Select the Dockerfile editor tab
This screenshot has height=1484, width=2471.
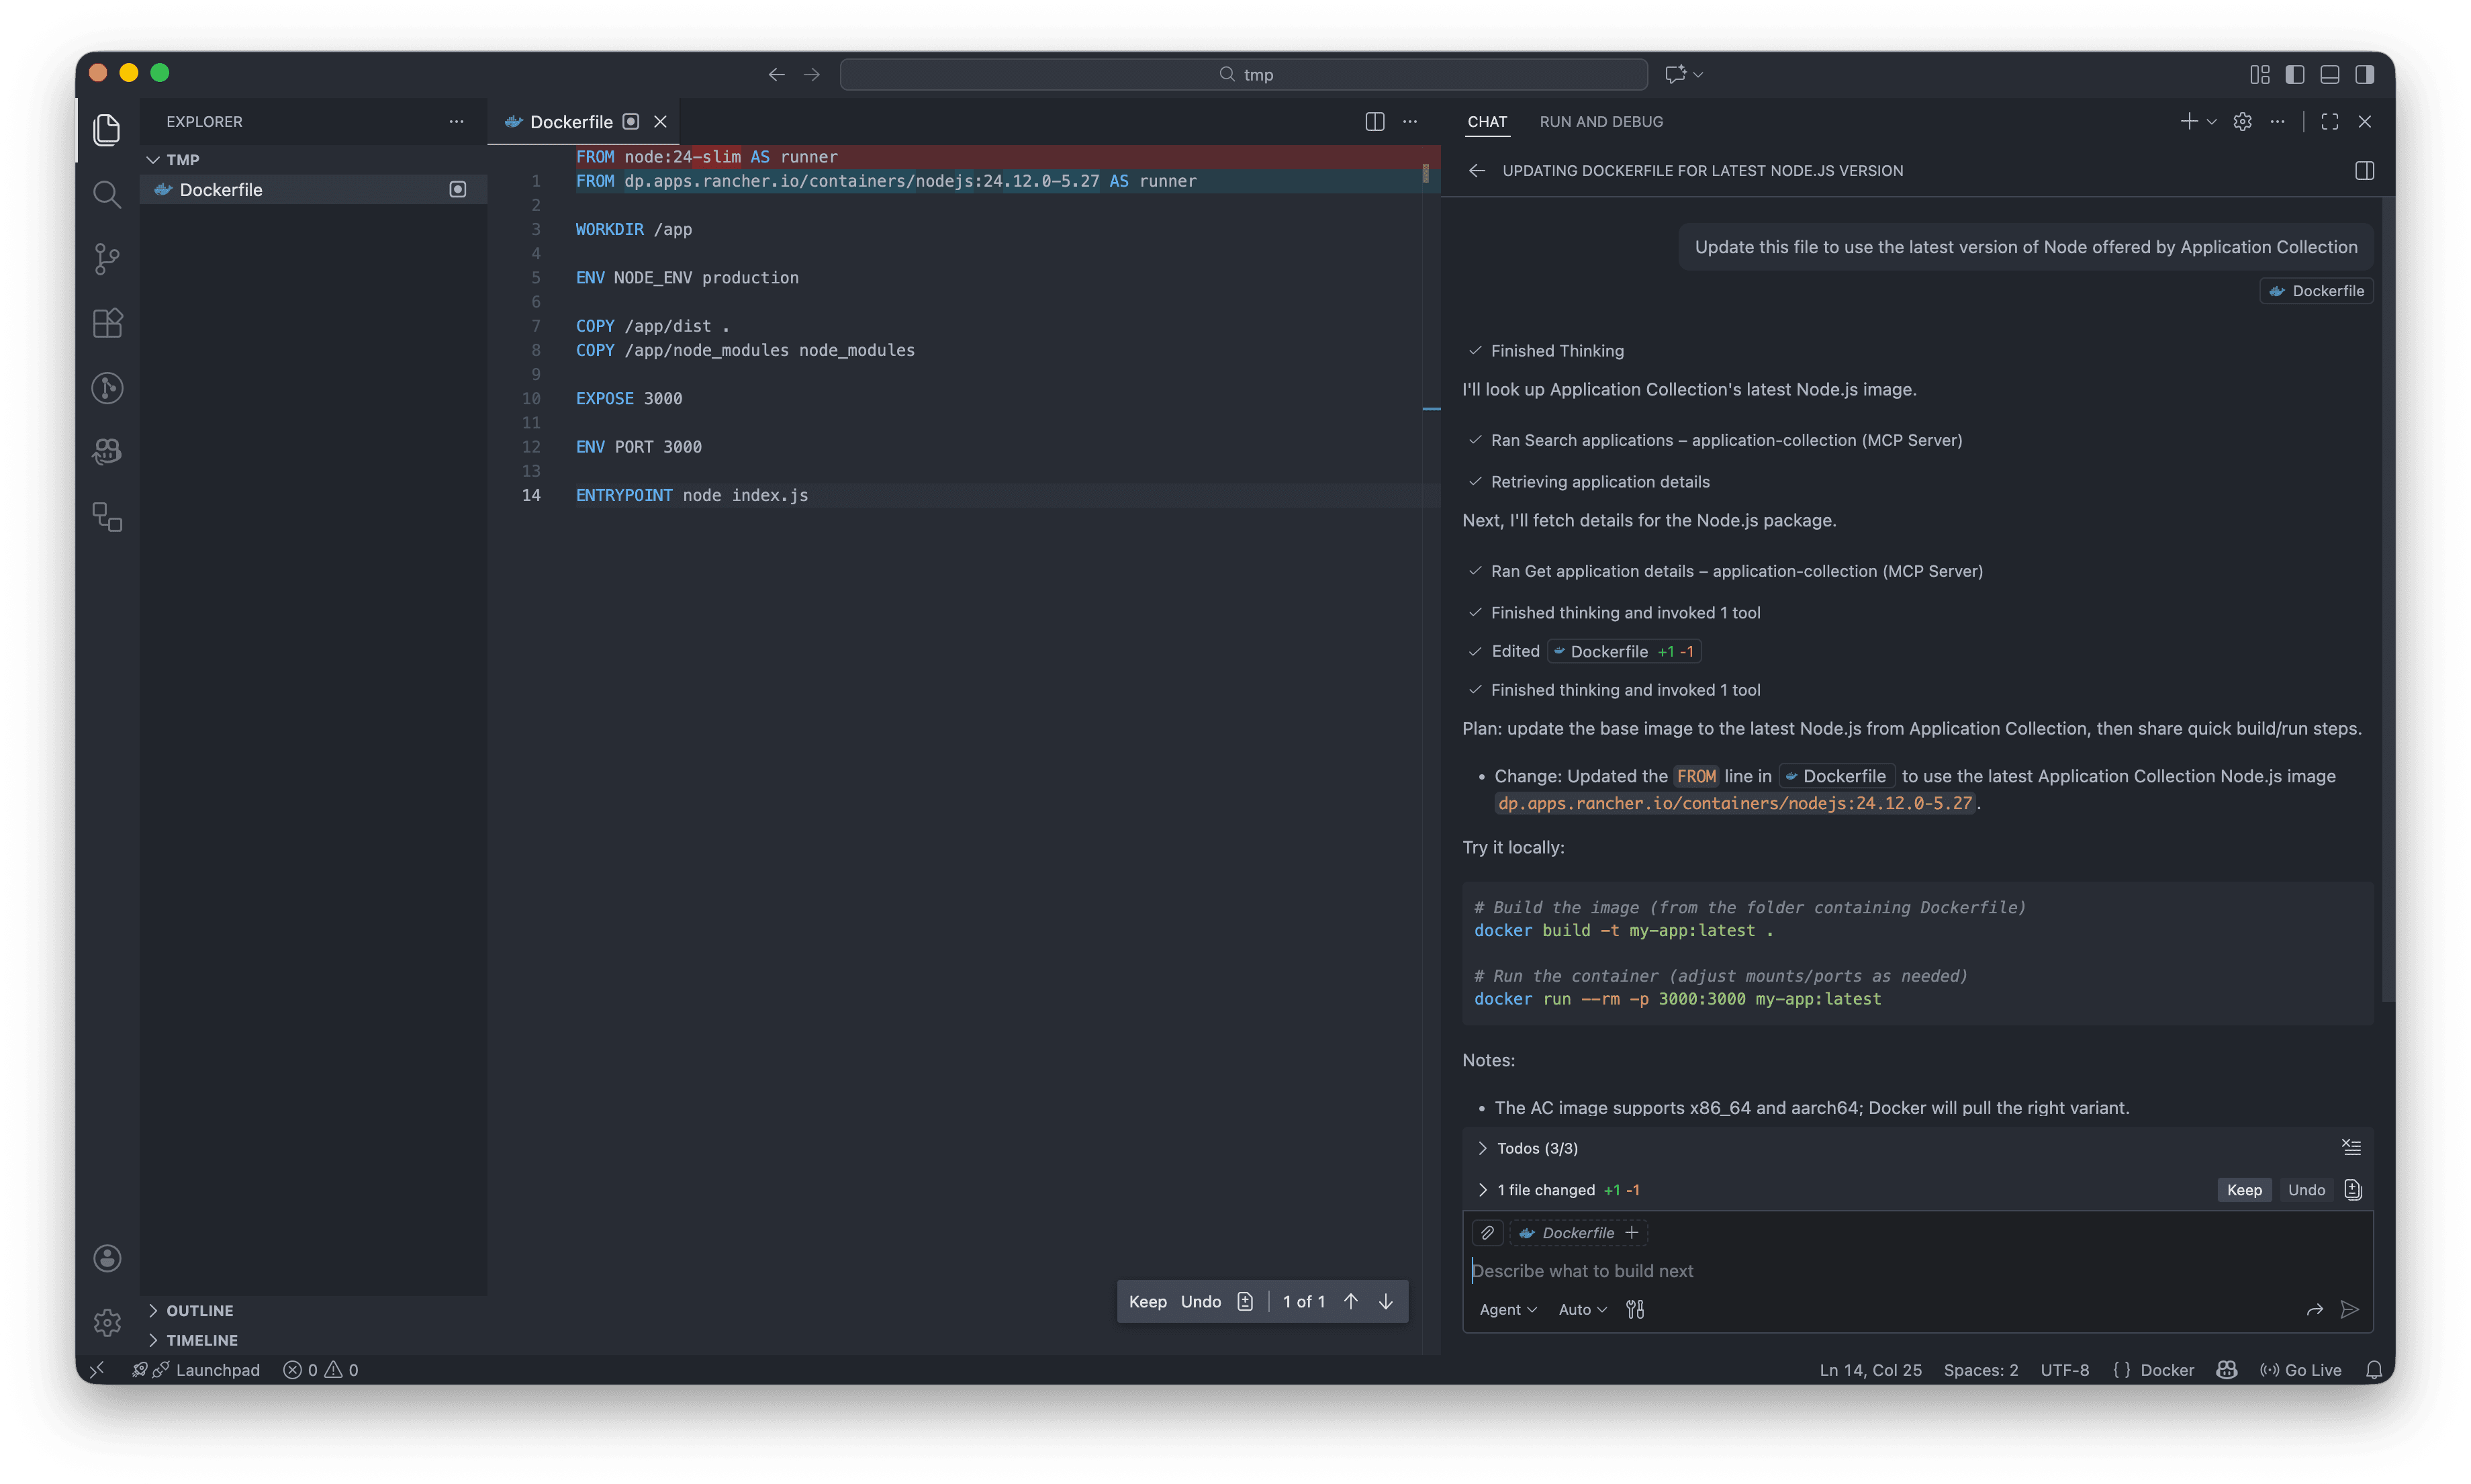[573, 121]
